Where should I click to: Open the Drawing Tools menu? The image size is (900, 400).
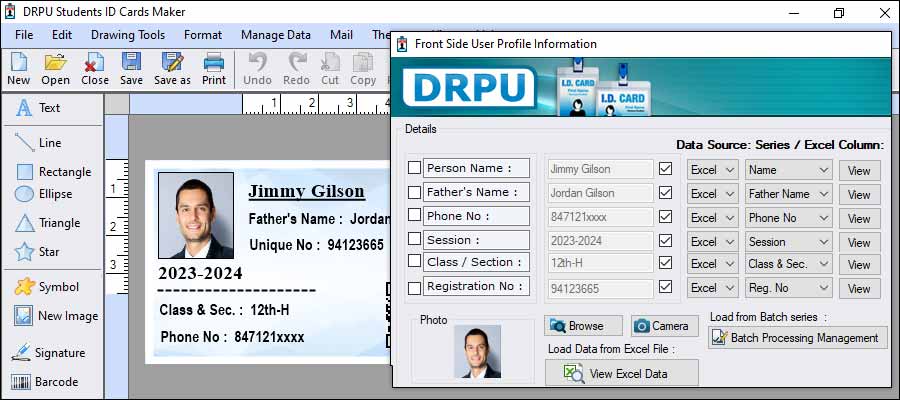pos(128,35)
